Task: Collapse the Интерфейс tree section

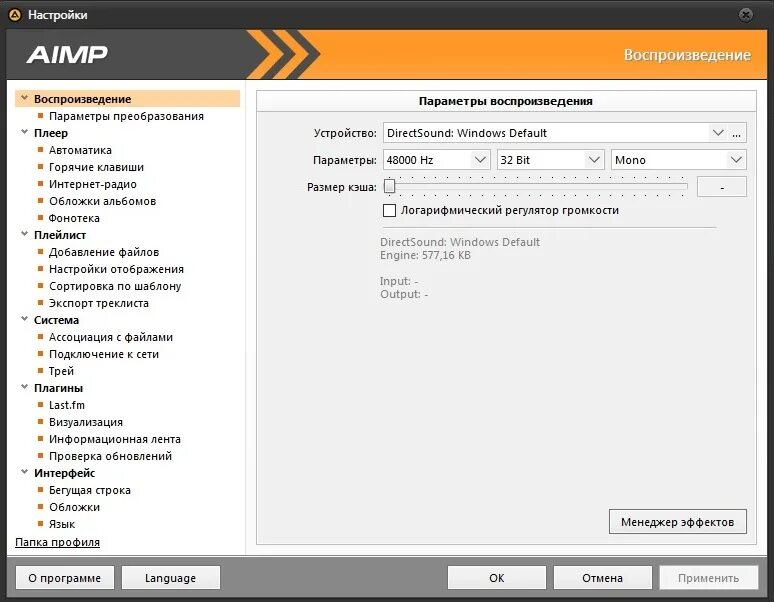Action: coord(24,472)
